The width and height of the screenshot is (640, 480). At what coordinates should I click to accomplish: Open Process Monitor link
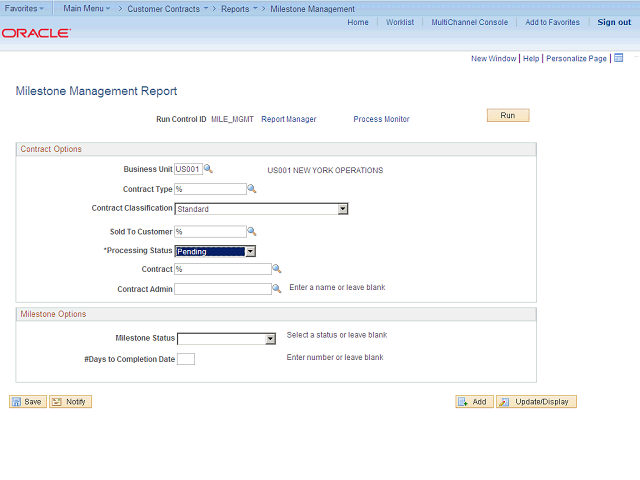tap(381, 119)
